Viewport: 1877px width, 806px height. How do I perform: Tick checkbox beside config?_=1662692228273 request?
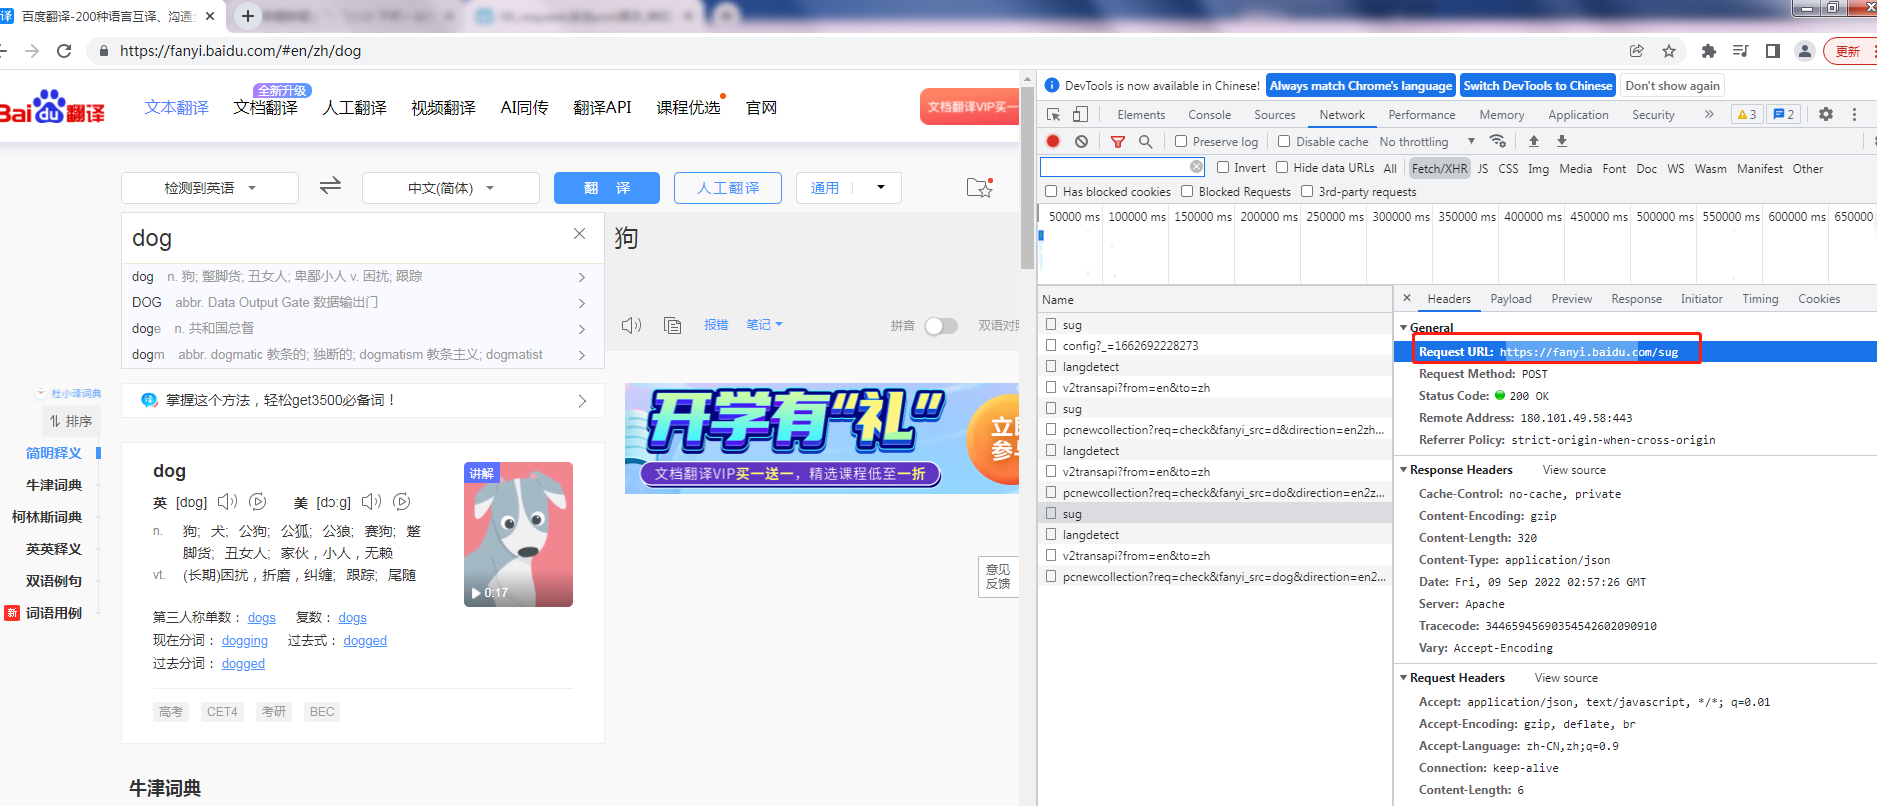tap(1051, 345)
